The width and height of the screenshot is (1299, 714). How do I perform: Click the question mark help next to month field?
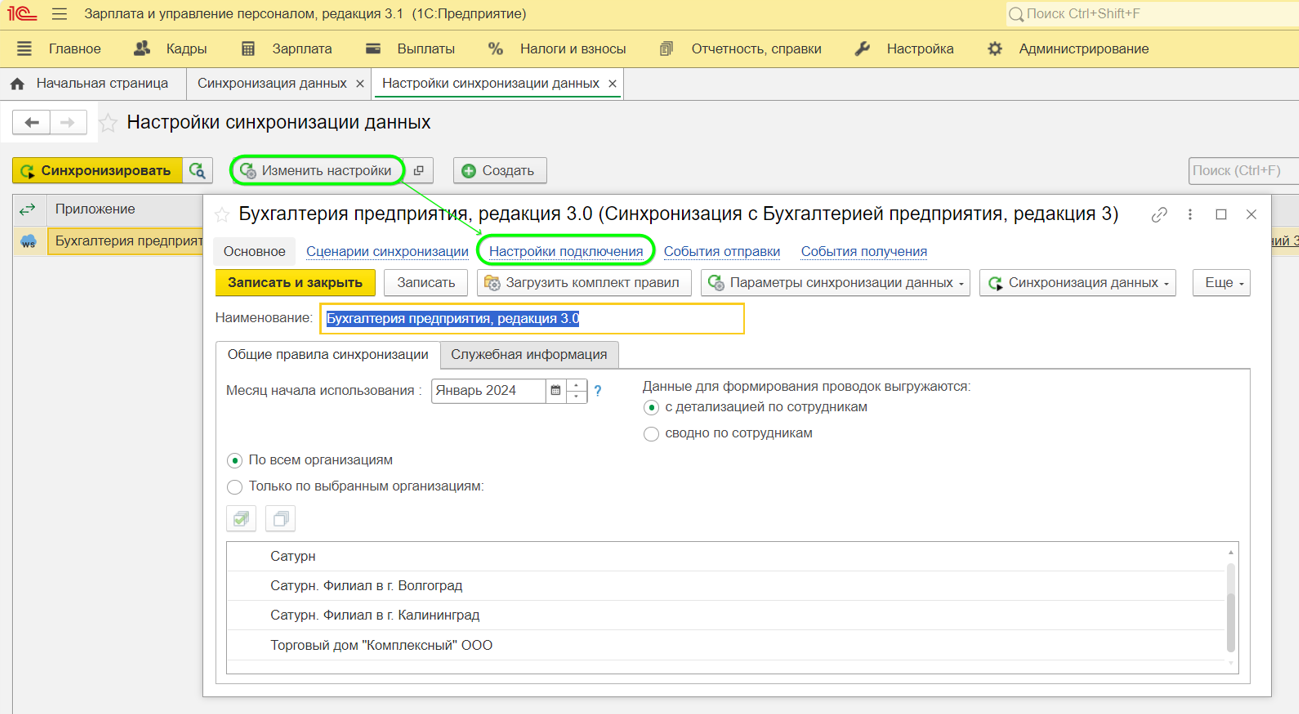[x=598, y=391]
